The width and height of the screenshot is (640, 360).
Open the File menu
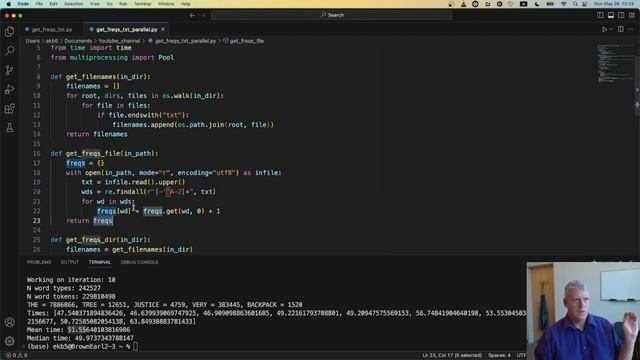pyautogui.click(x=39, y=4)
